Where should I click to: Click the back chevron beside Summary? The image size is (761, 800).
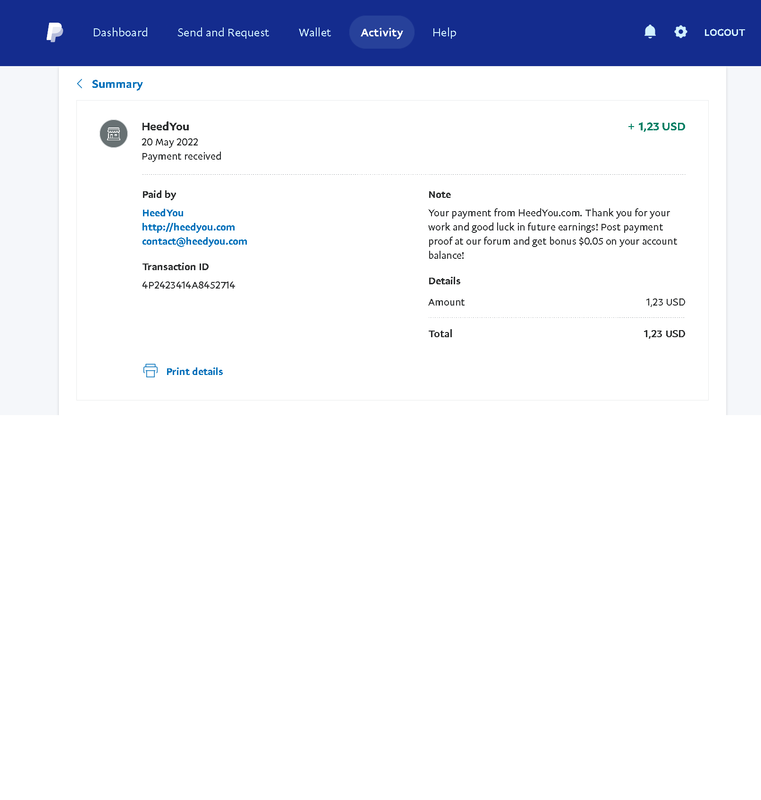[x=80, y=84]
